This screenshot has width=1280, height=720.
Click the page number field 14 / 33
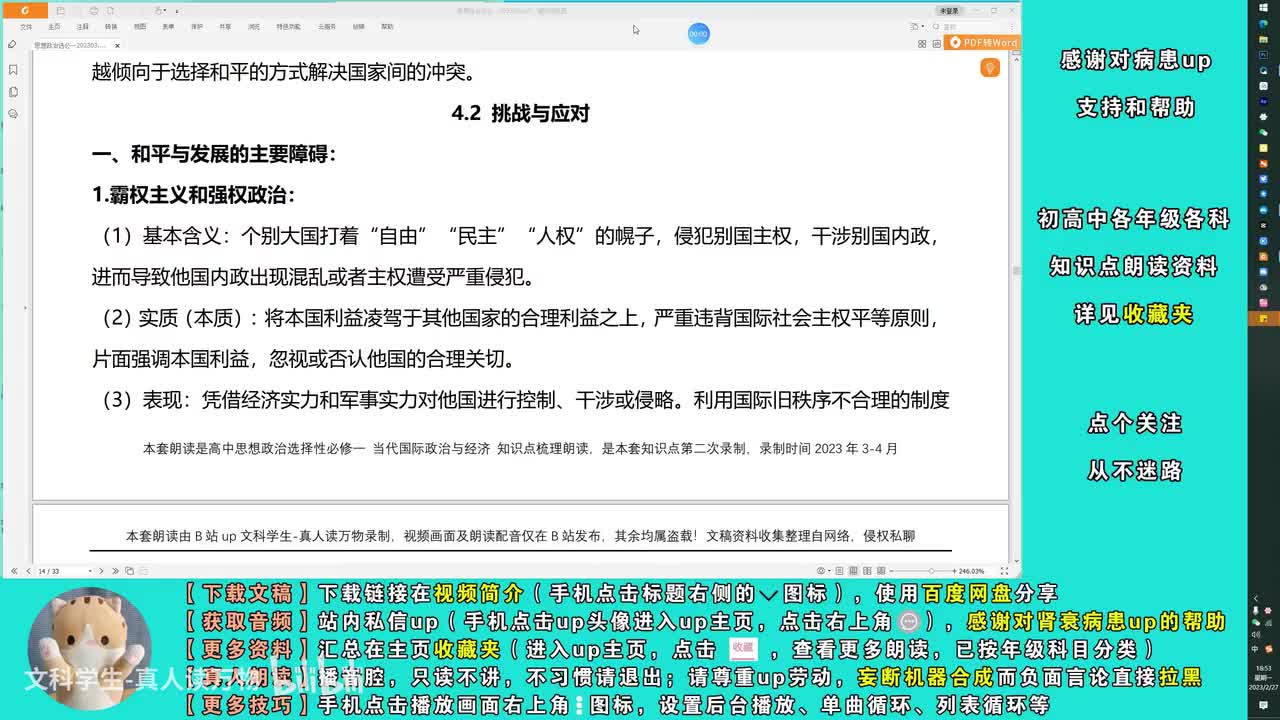(x=62, y=571)
